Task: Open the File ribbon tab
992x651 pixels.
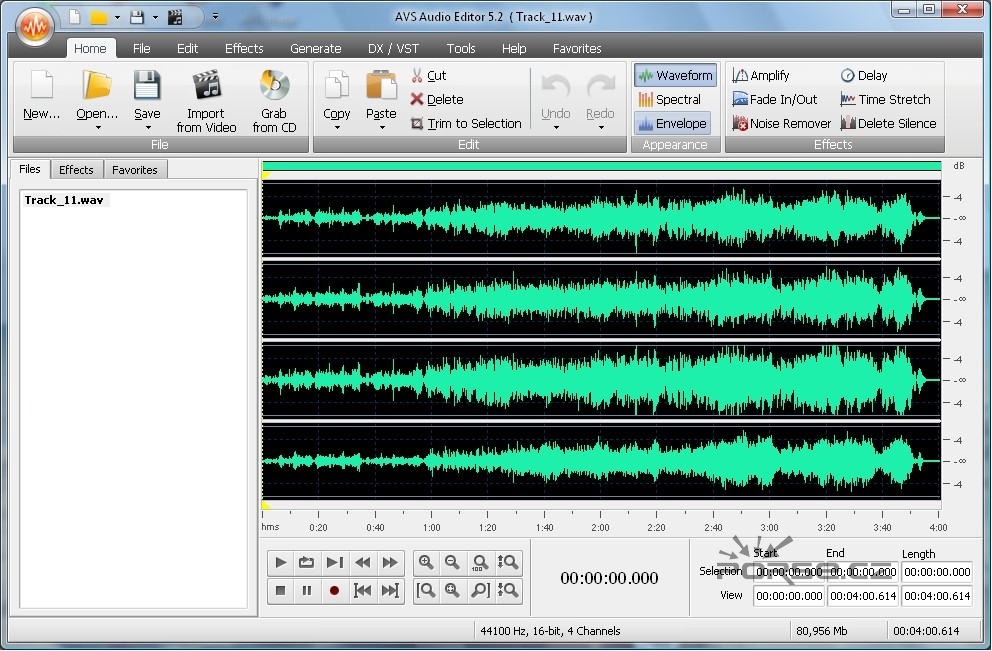Action: 142,48
